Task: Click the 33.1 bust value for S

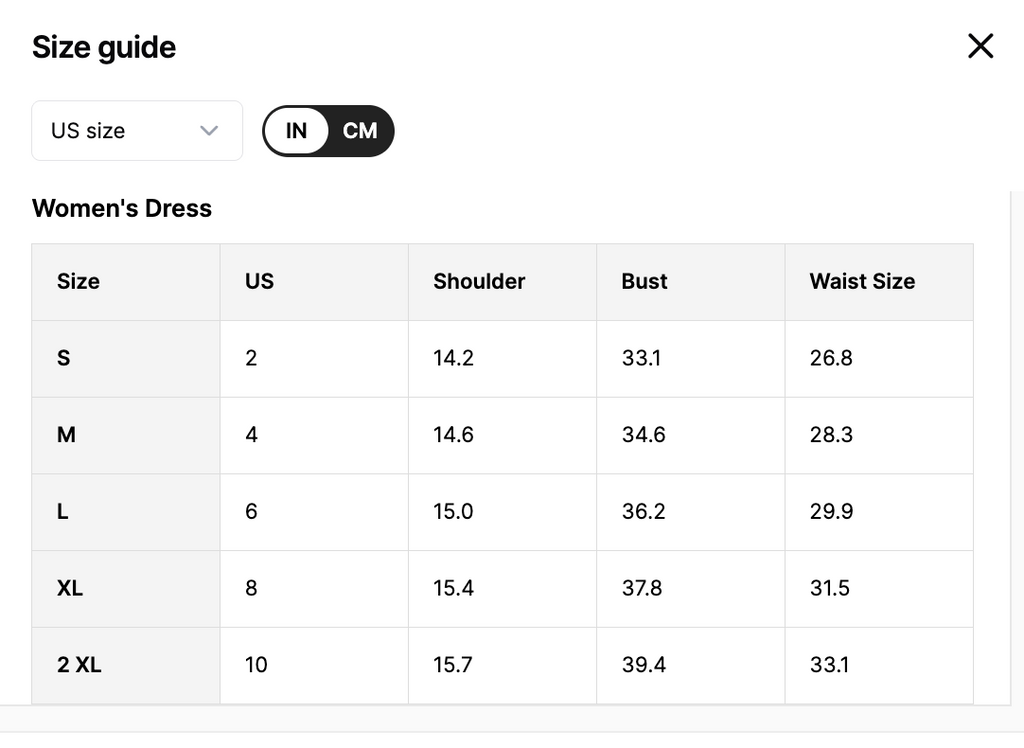Action: [641, 358]
